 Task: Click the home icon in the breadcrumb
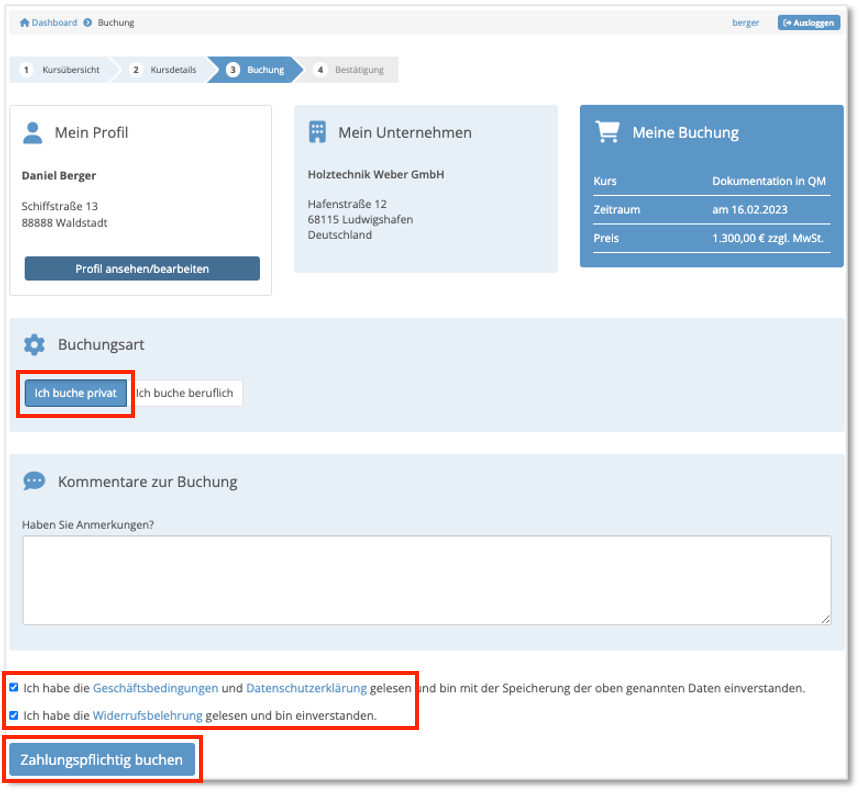point(26,22)
